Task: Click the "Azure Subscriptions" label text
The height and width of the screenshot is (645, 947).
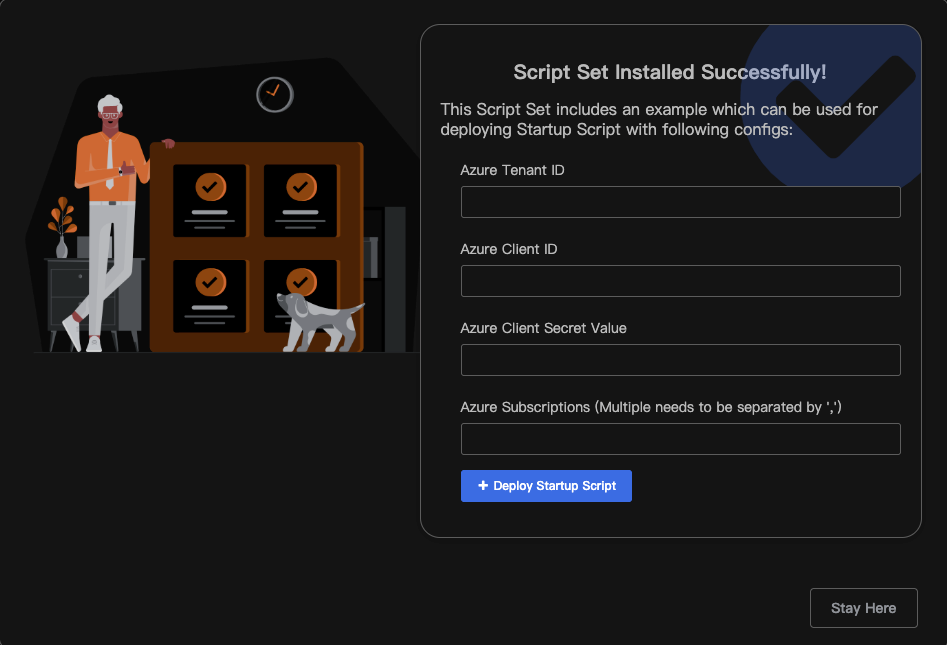Action: tap(525, 408)
